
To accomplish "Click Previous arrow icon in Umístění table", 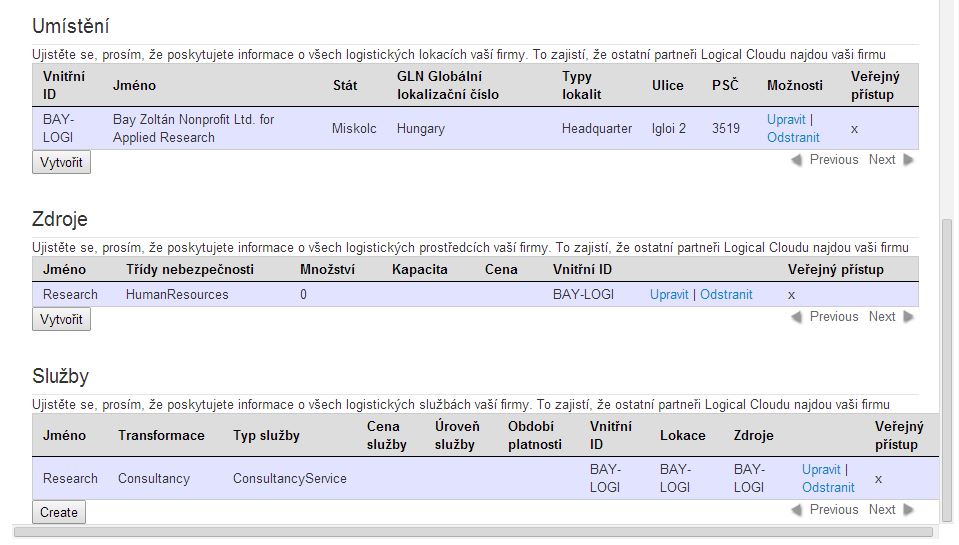I will click(796, 160).
